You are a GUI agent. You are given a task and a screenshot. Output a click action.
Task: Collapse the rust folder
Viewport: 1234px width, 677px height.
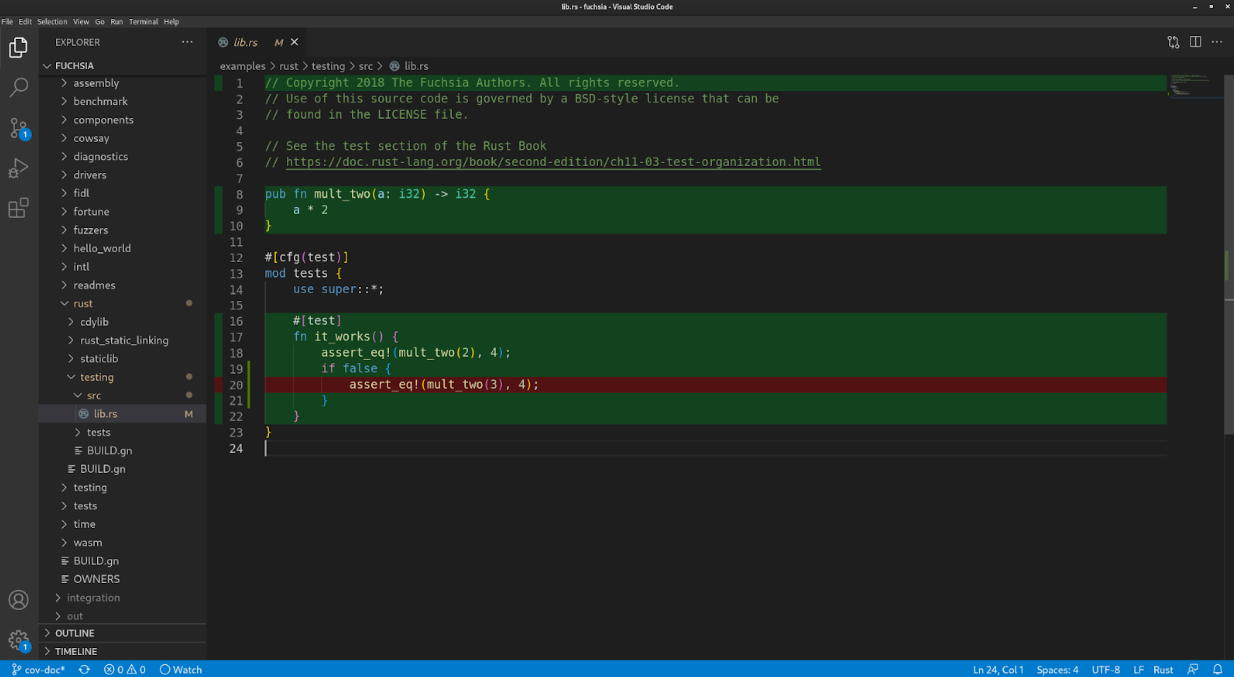(x=84, y=303)
